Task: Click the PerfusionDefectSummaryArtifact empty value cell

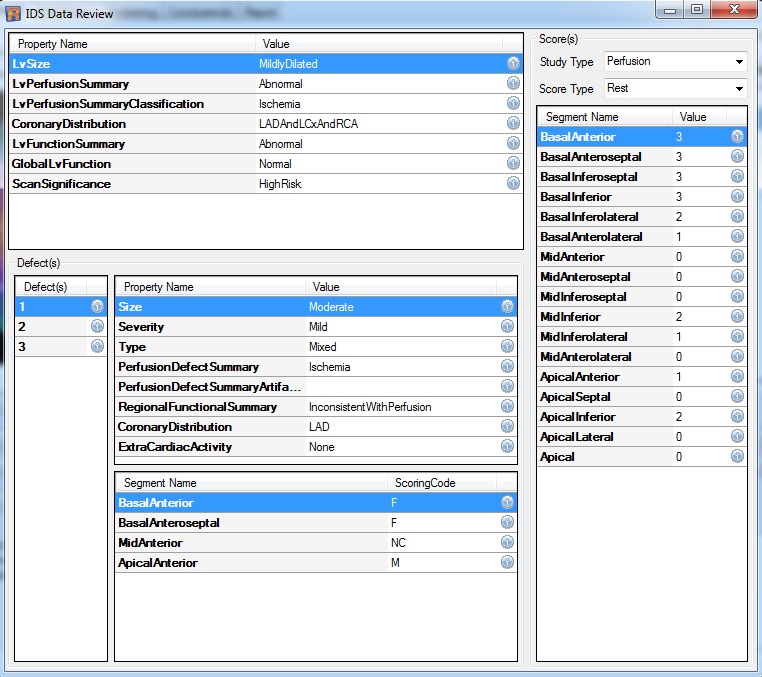Action: 400,387
